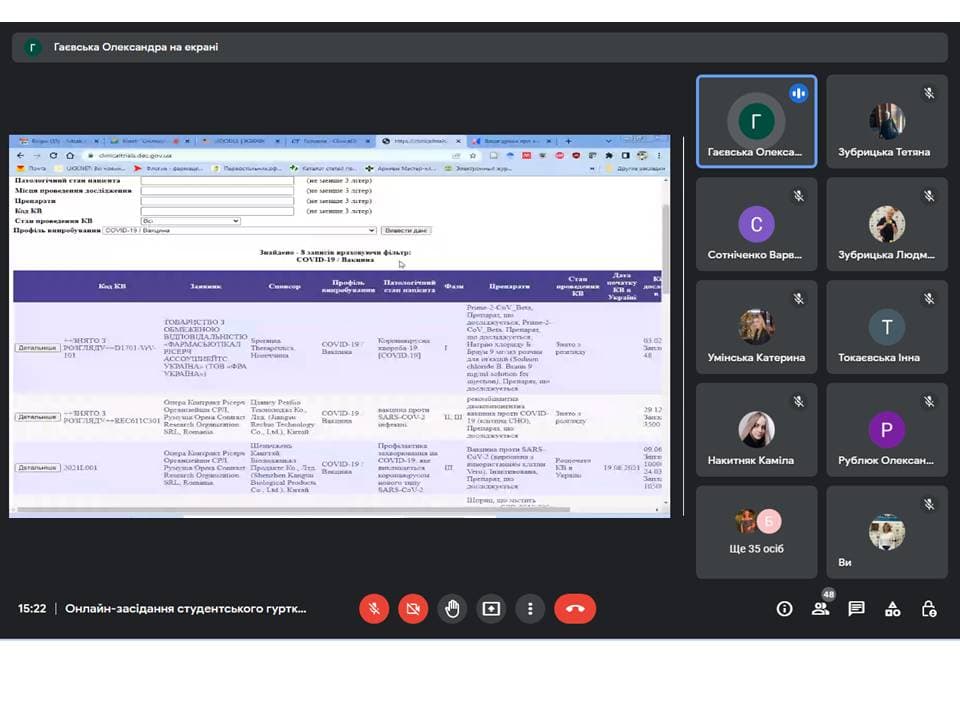
Task: Click the present screen button
Action: coord(491,609)
